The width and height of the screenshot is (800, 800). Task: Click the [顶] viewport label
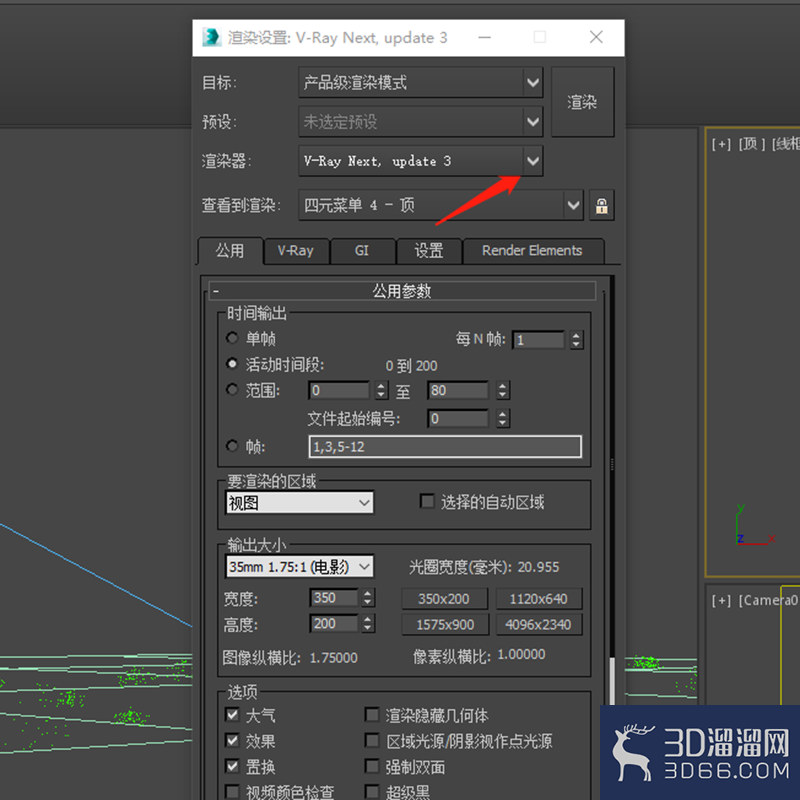[x=752, y=144]
